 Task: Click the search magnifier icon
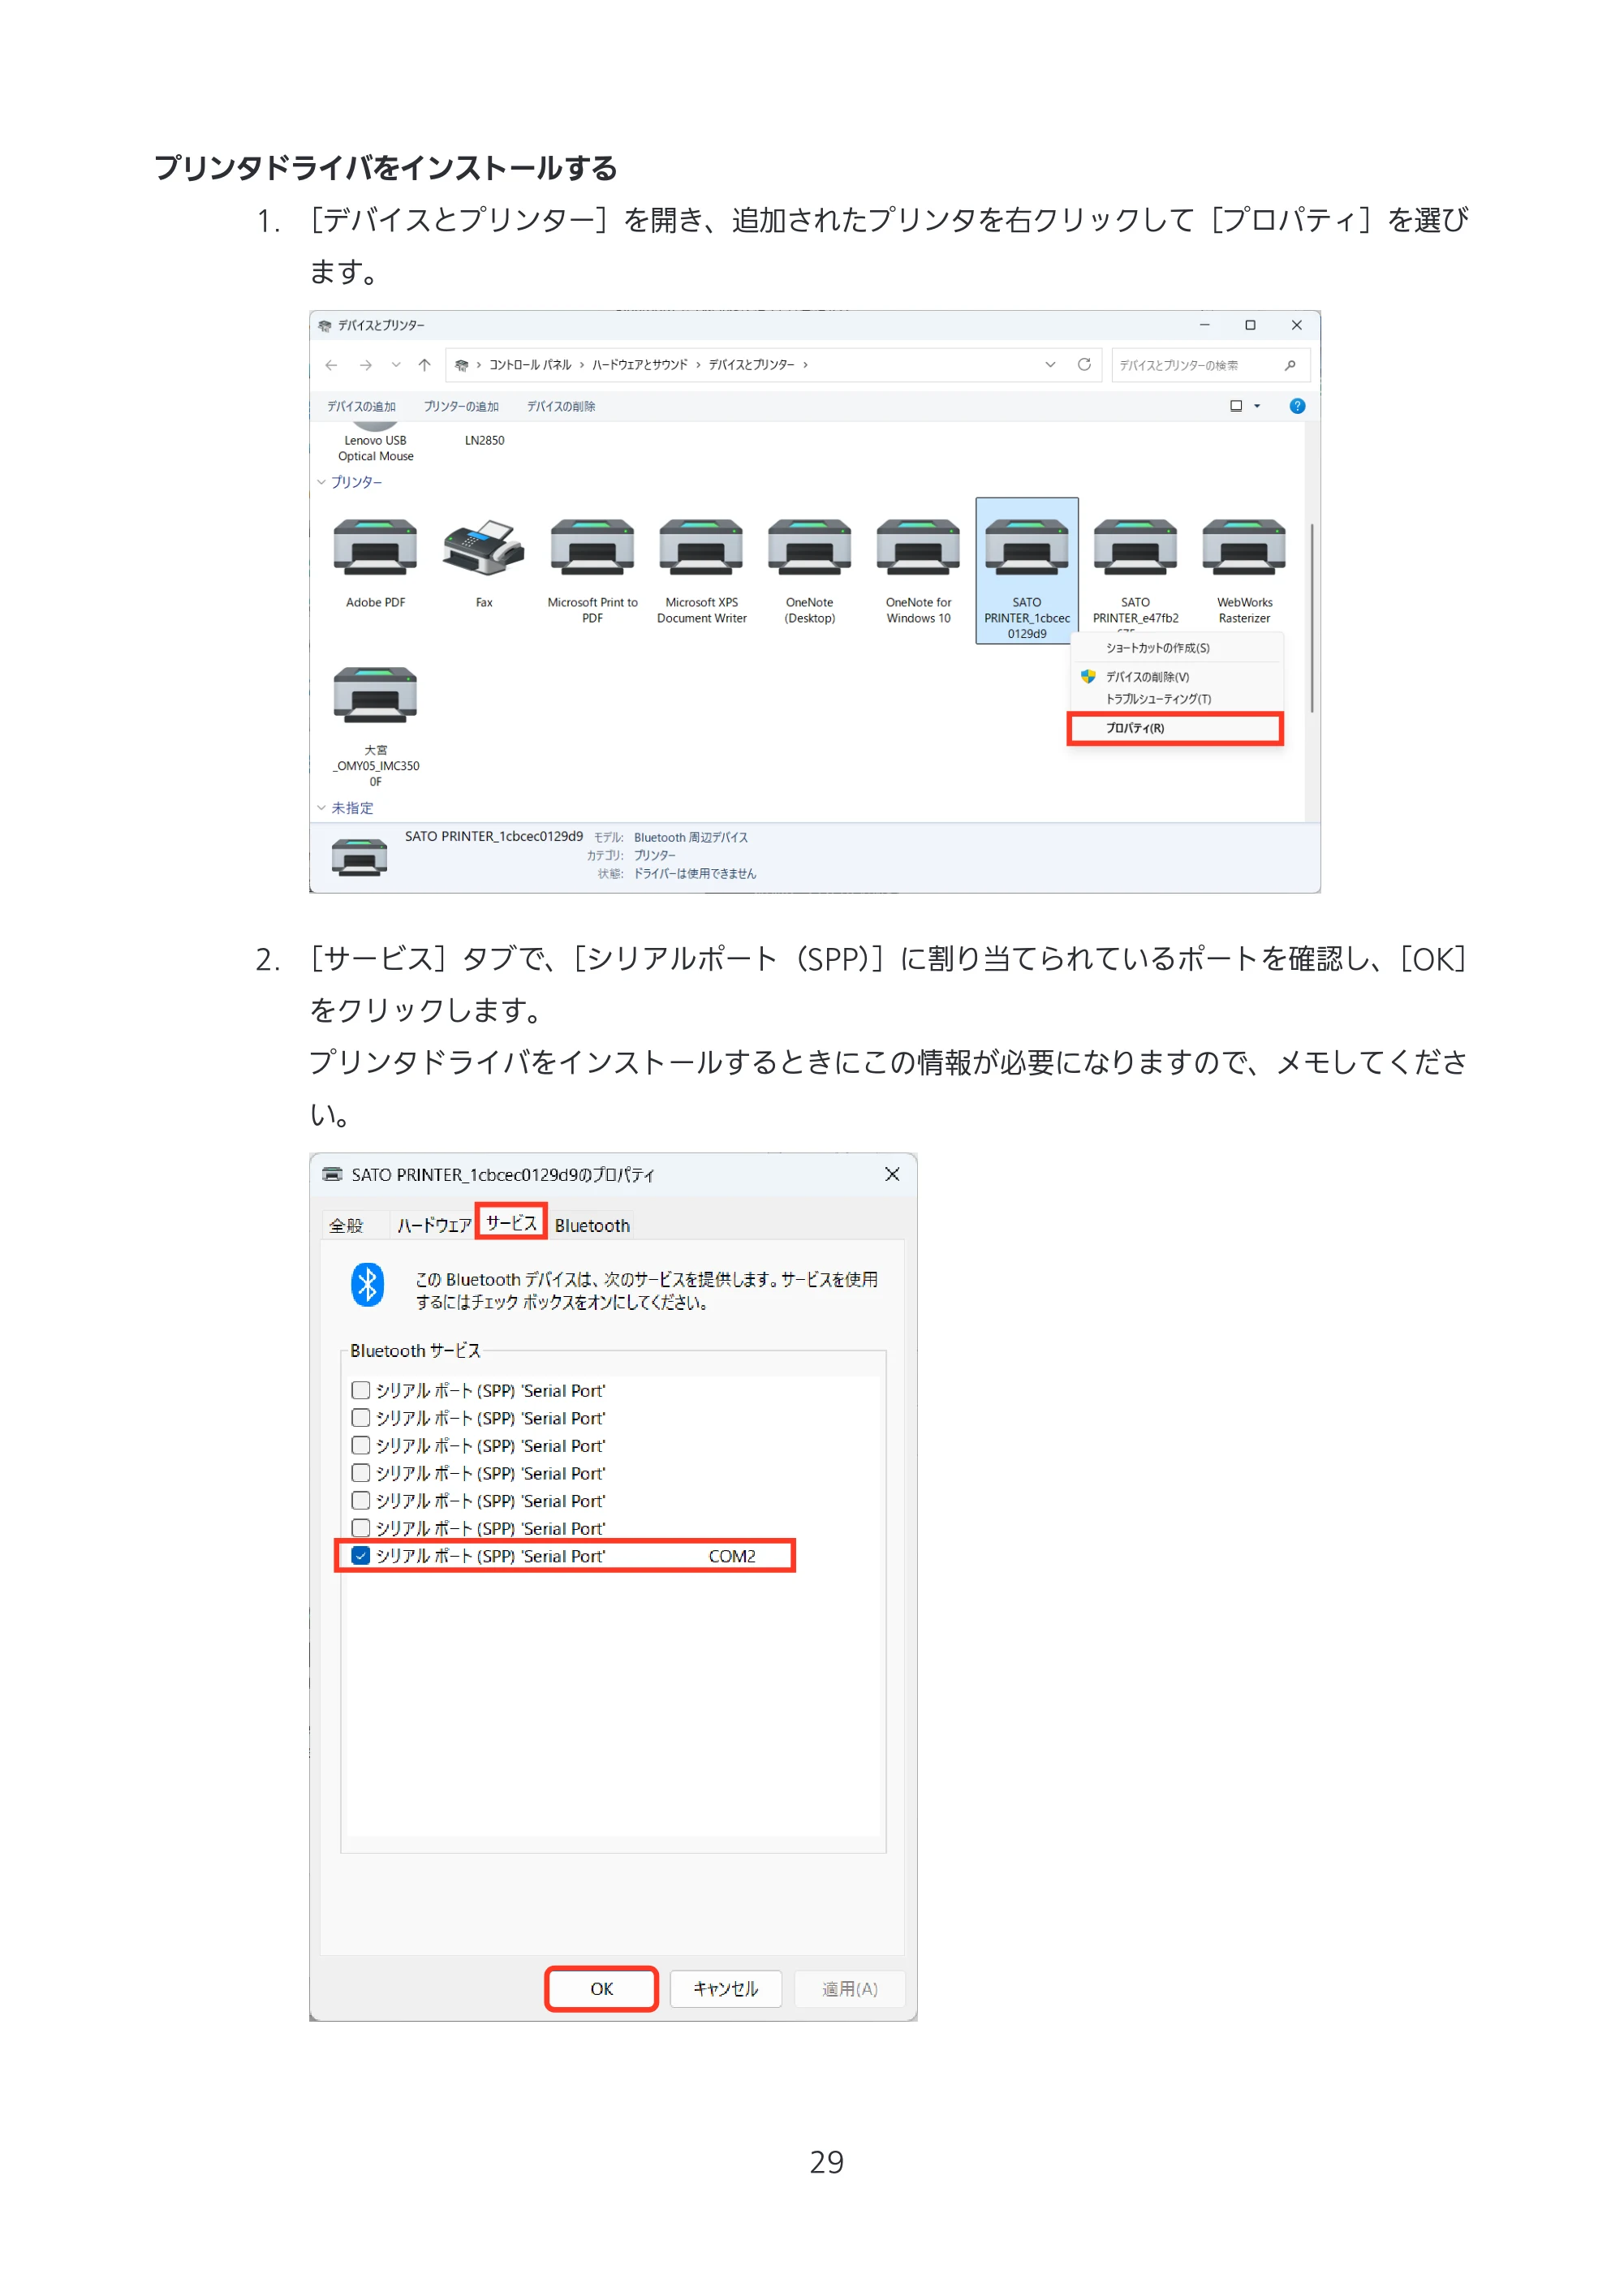(1290, 365)
